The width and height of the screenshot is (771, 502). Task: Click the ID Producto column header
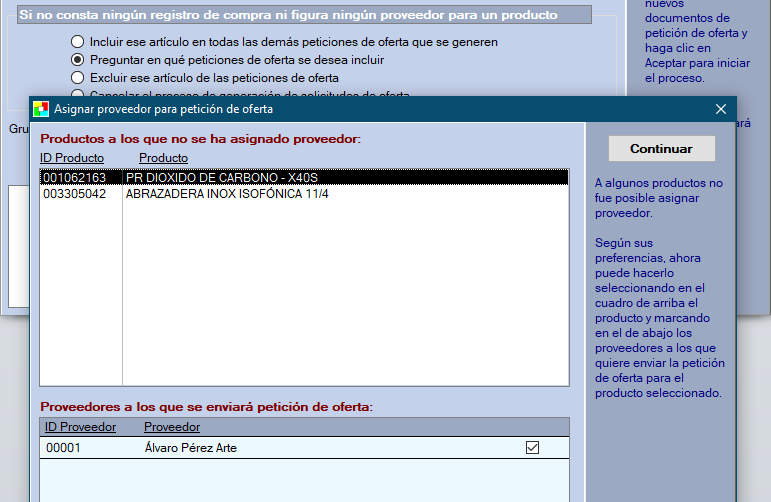click(x=72, y=158)
